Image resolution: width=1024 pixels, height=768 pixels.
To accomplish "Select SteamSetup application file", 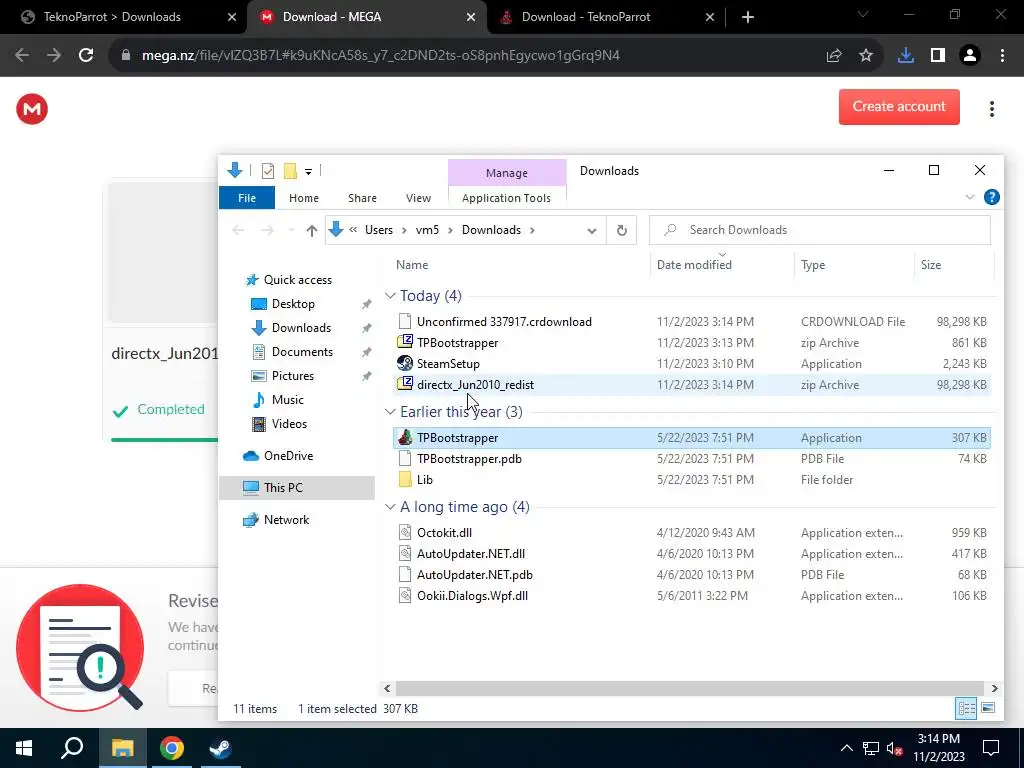I will (x=692, y=364).
